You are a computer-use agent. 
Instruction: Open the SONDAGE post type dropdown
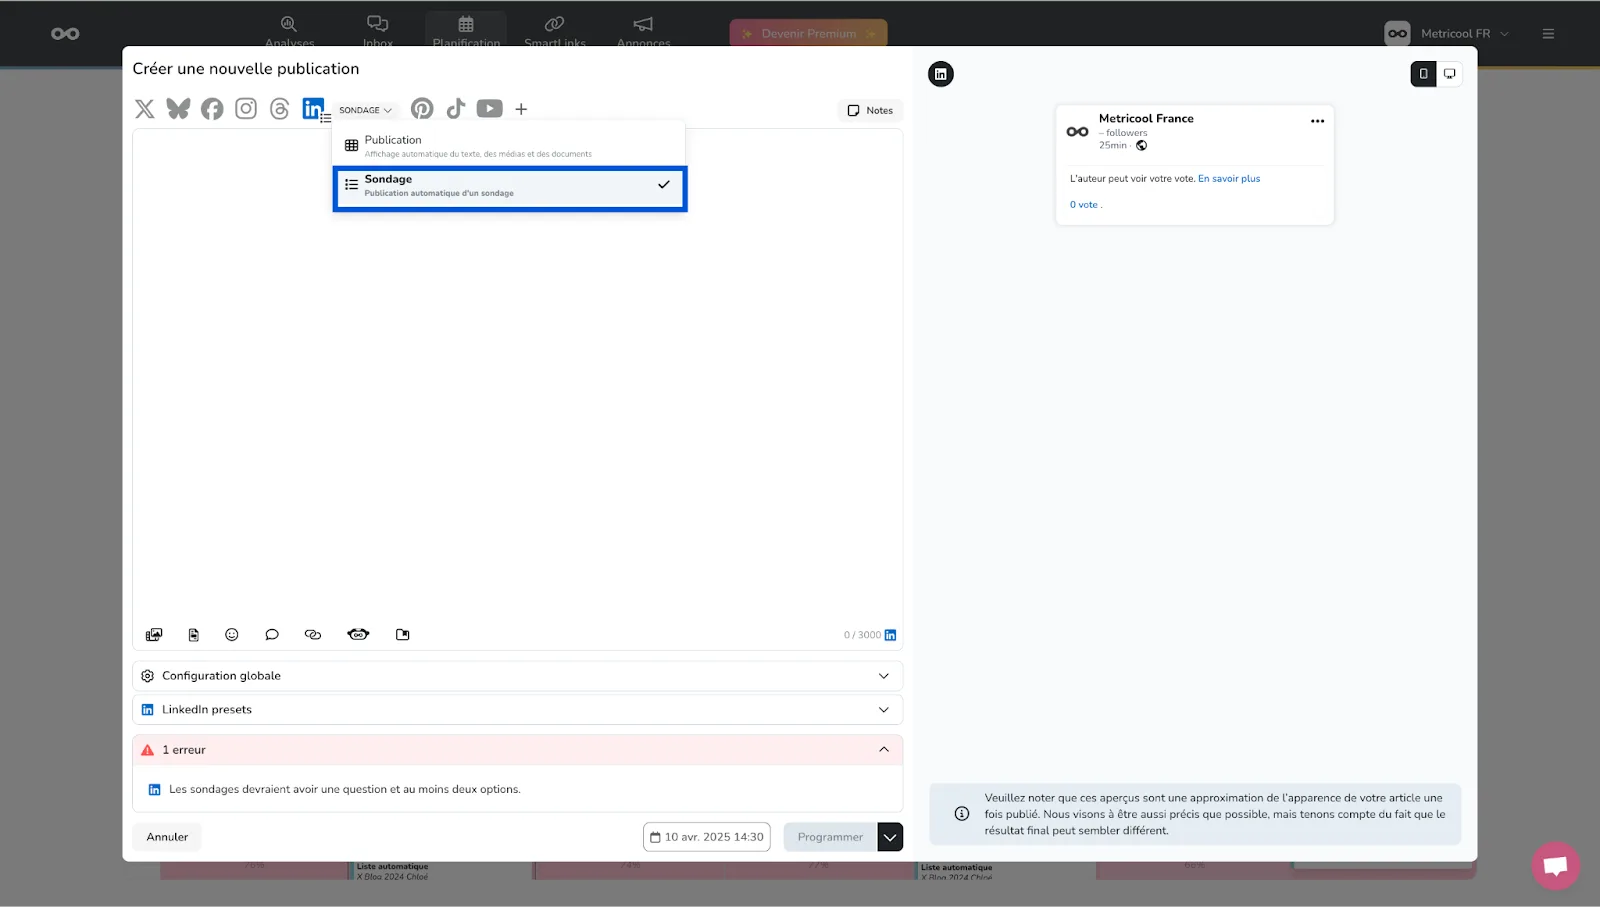(x=365, y=110)
